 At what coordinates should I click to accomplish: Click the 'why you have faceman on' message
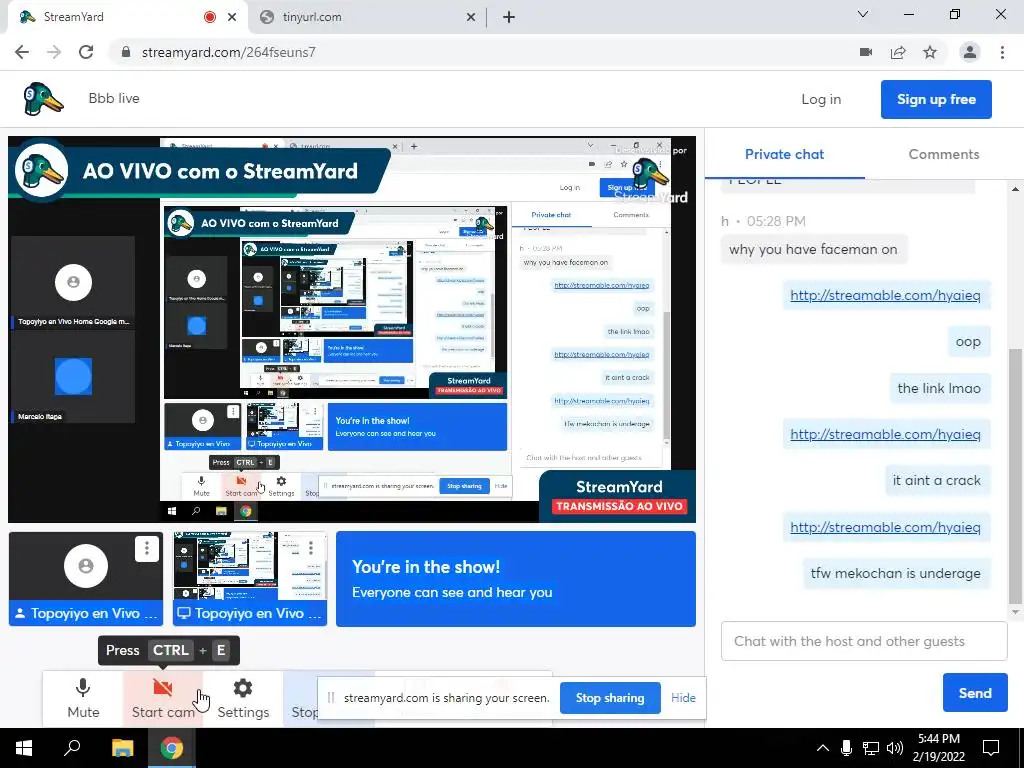pos(813,249)
